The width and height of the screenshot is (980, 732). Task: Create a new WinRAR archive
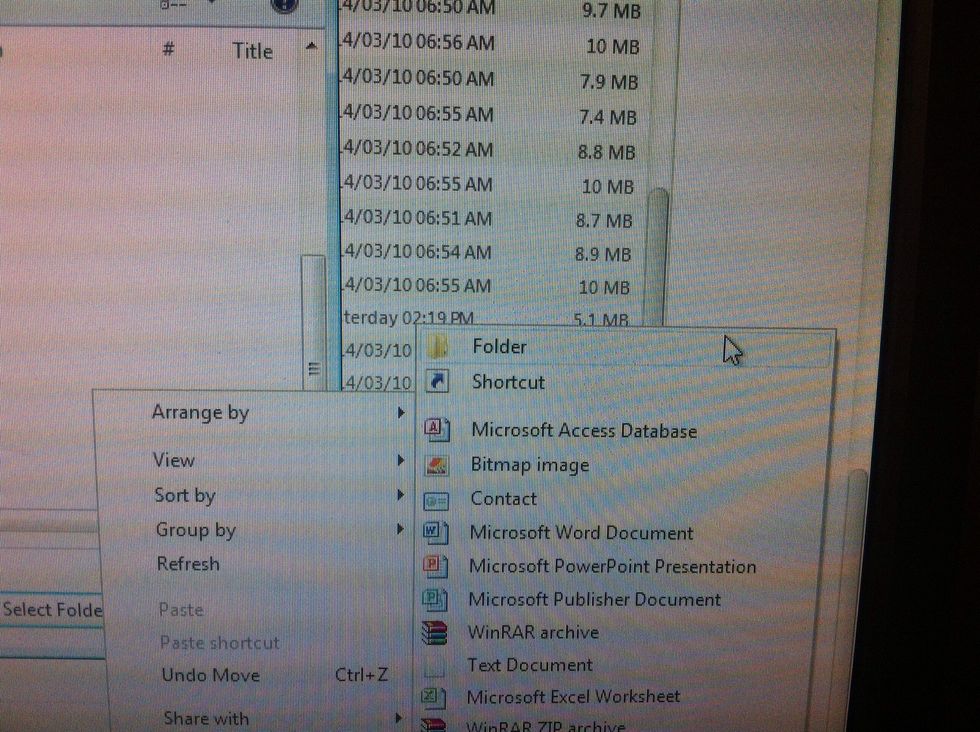tap(534, 632)
